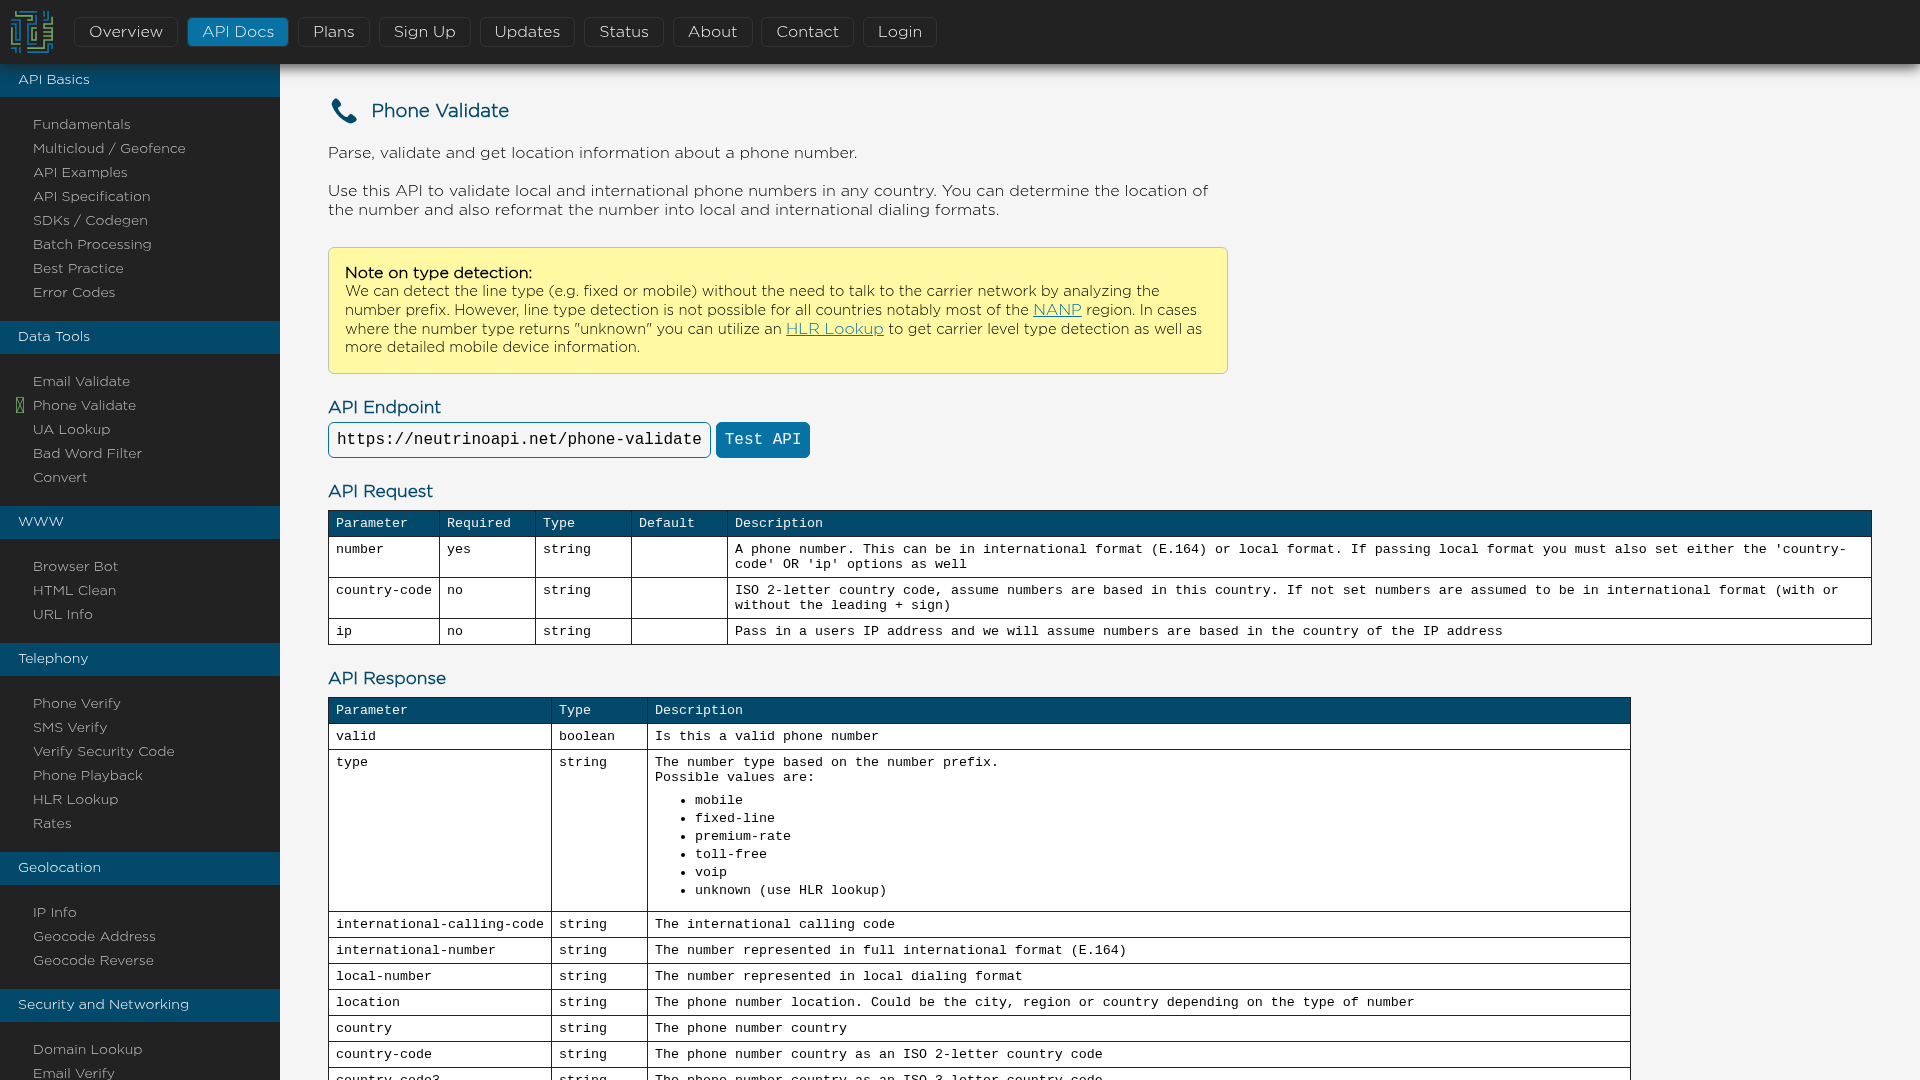The image size is (1920, 1080).
Task: Open Multicloud / Geofence docs
Action: click(x=109, y=149)
